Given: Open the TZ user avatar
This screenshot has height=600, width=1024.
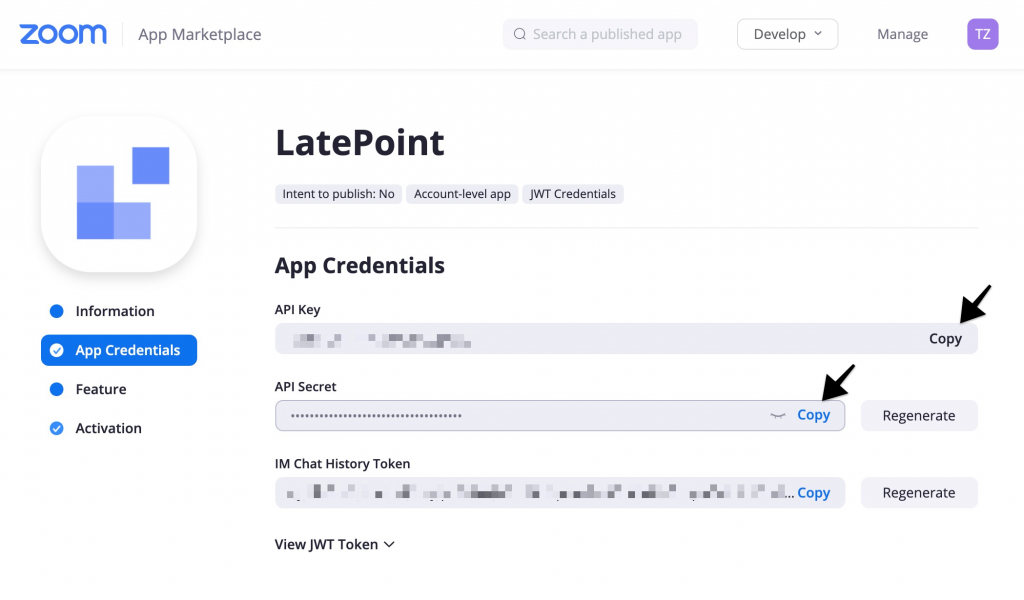Looking at the screenshot, I should [982, 34].
